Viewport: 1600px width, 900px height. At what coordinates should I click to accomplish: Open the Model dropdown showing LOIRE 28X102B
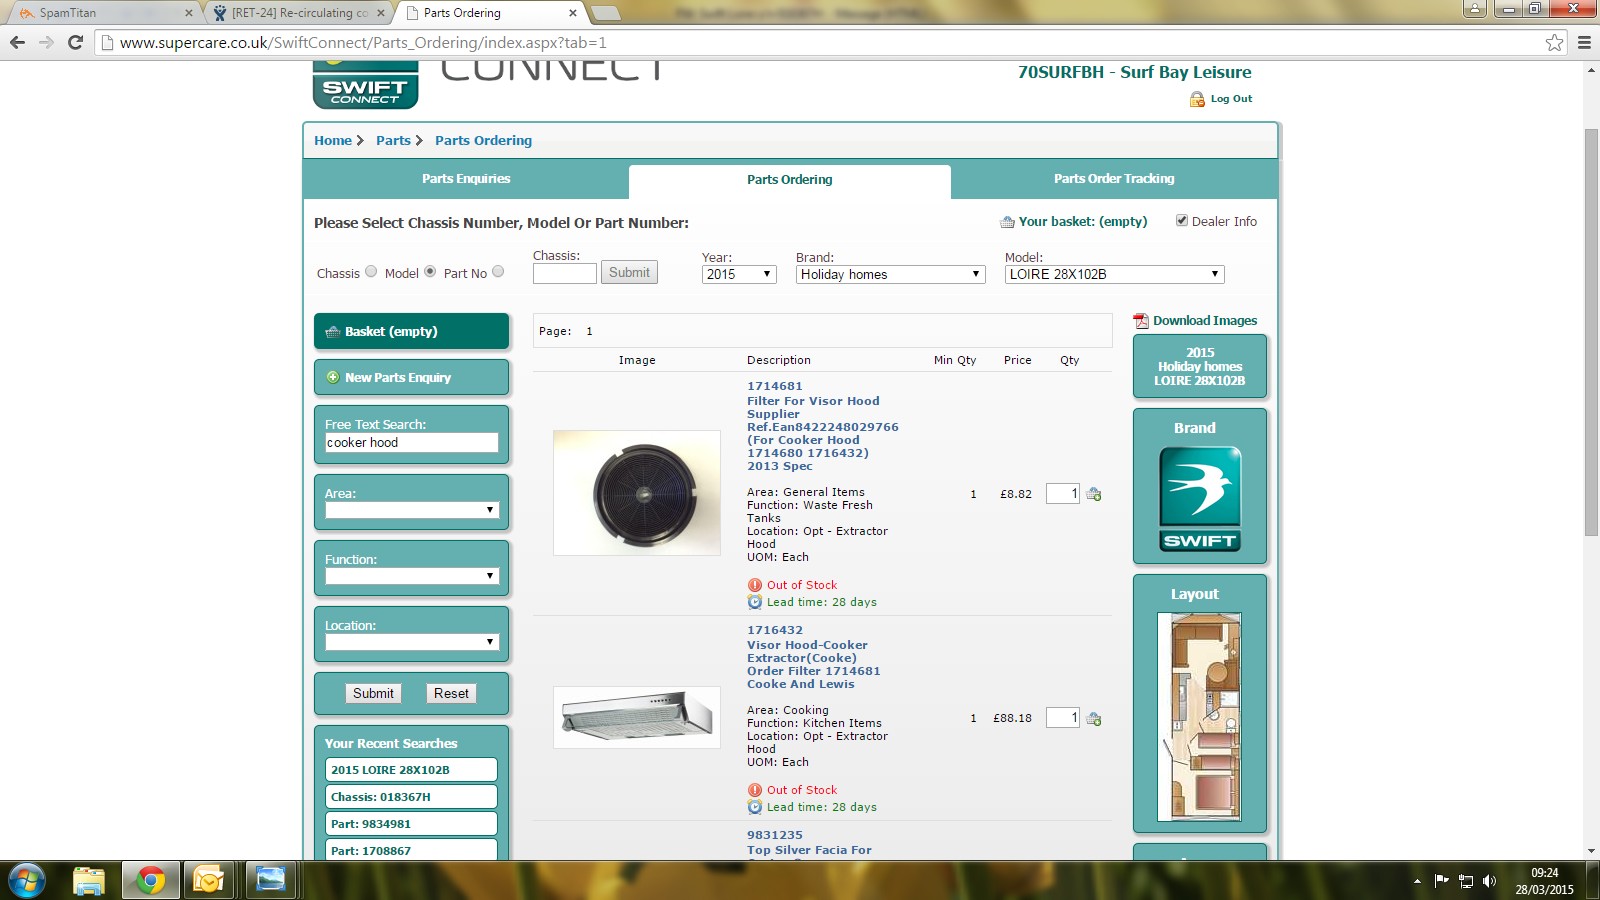click(x=1114, y=274)
